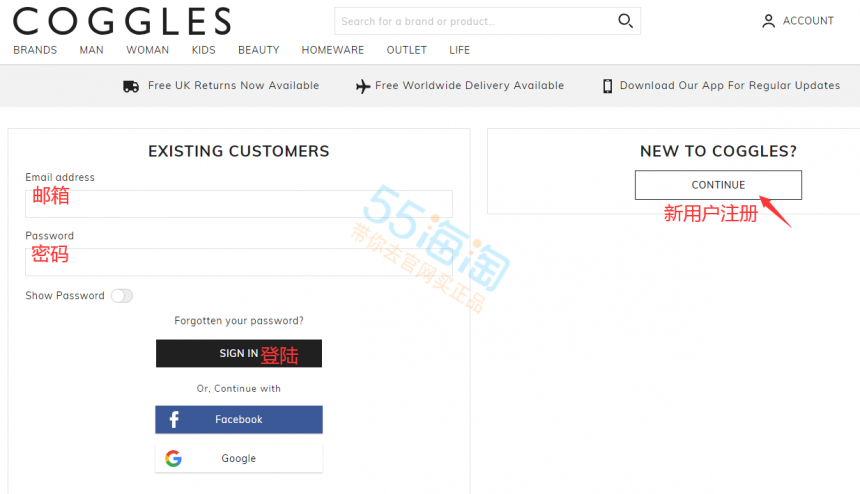Open the BRANDS menu
The width and height of the screenshot is (860, 494).
pos(35,50)
